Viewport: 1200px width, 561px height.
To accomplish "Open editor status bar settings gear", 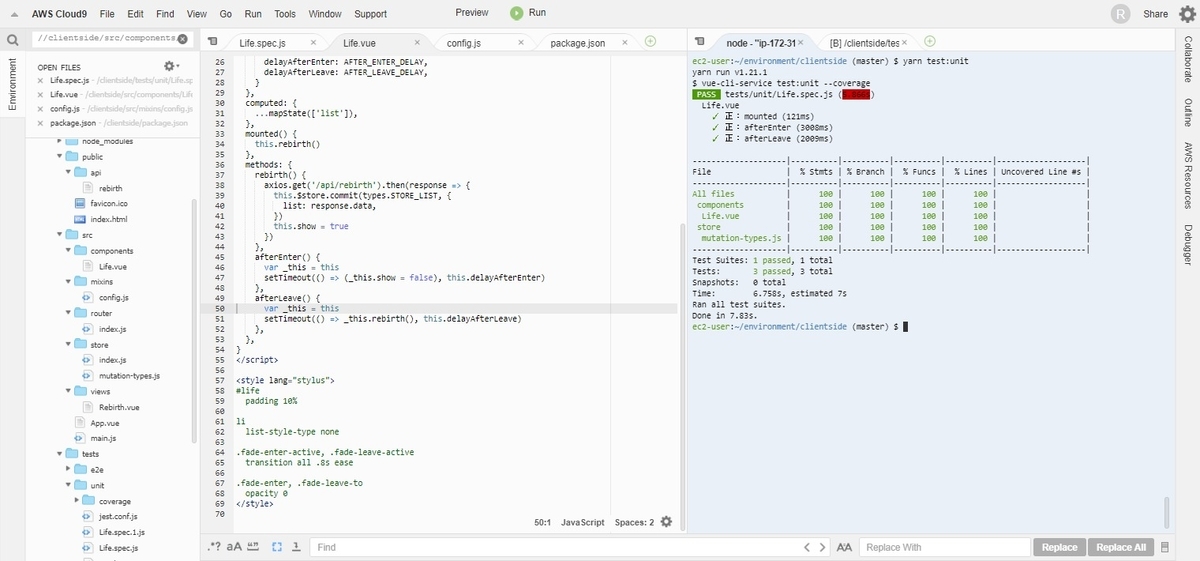I will click(666, 522).
